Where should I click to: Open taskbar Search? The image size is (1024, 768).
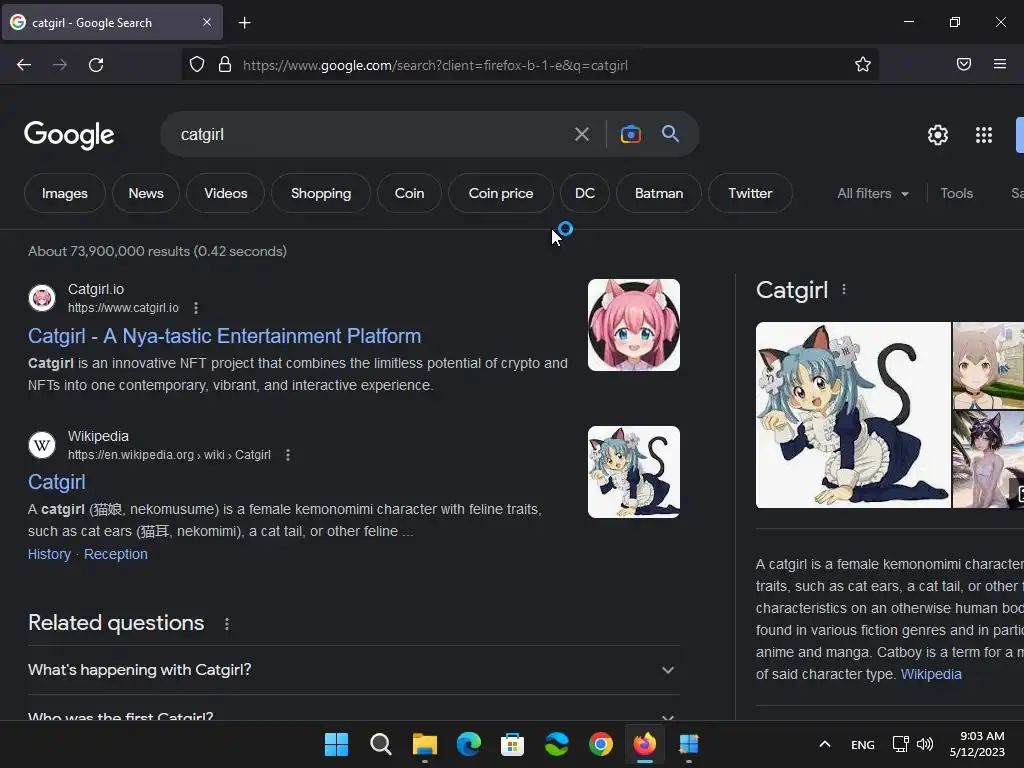381,744
